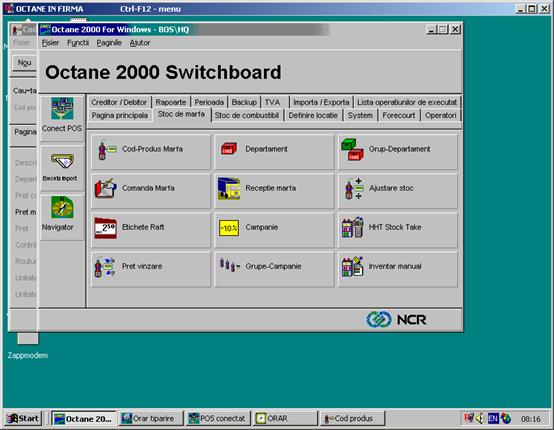Click the Start button

[23, 419]
